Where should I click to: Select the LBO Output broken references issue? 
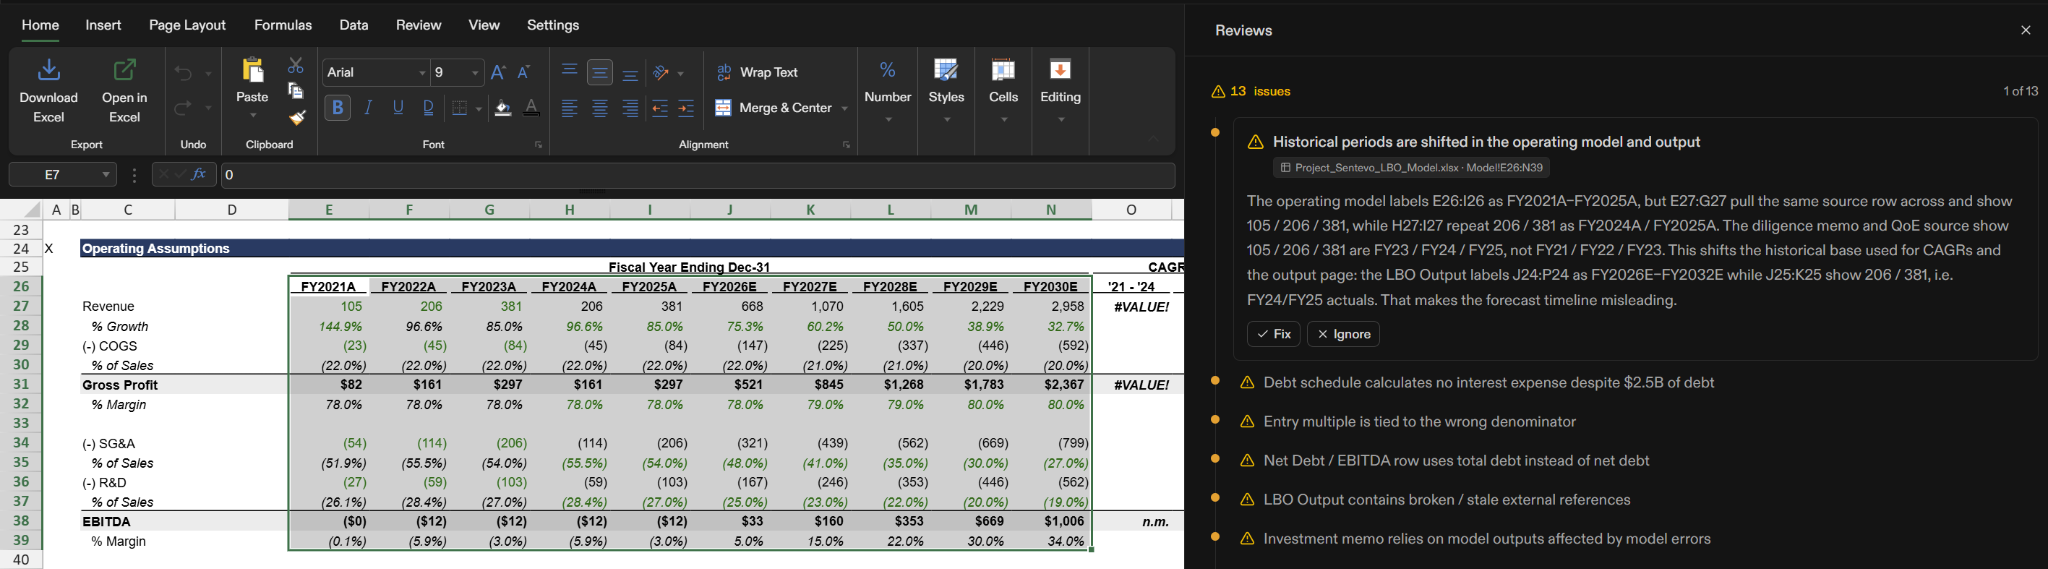(1446, 499)
